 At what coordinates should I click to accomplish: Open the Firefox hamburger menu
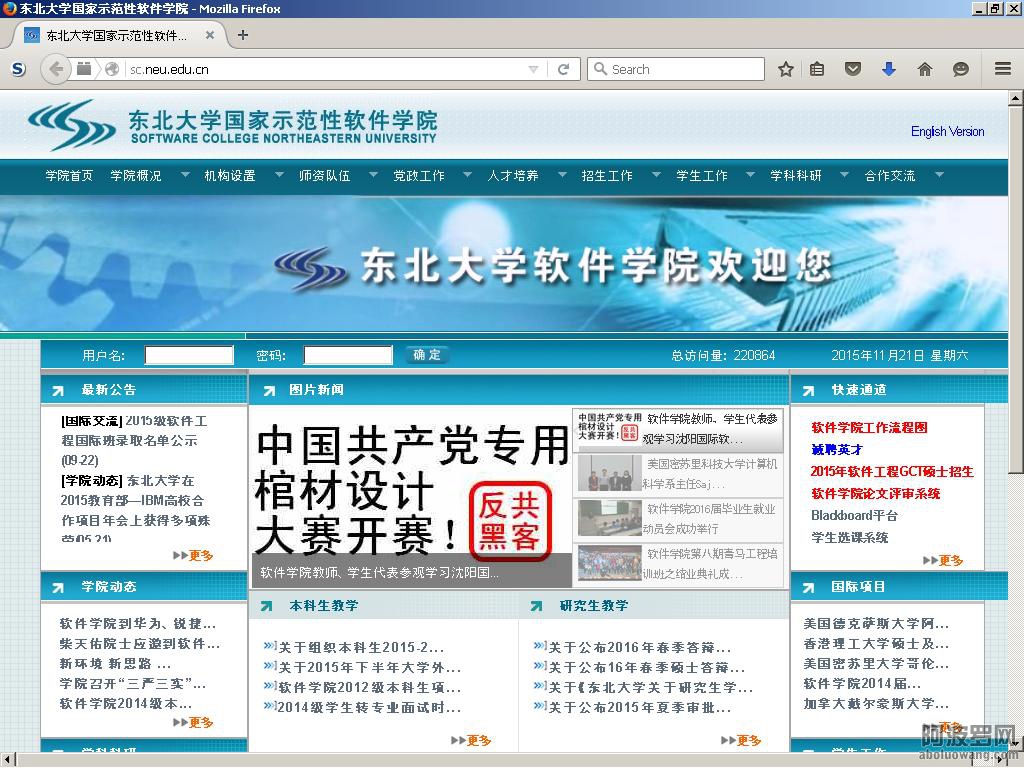[x=1003, y=69]
